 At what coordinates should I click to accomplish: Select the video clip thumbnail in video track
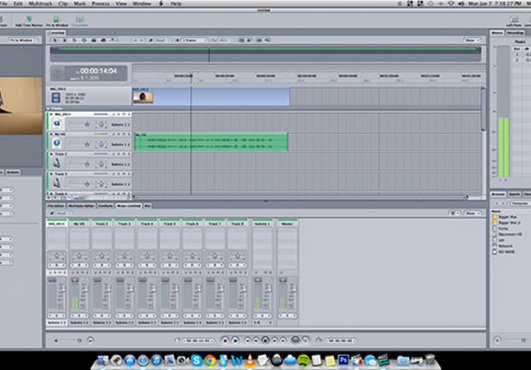tap(143, 98)
